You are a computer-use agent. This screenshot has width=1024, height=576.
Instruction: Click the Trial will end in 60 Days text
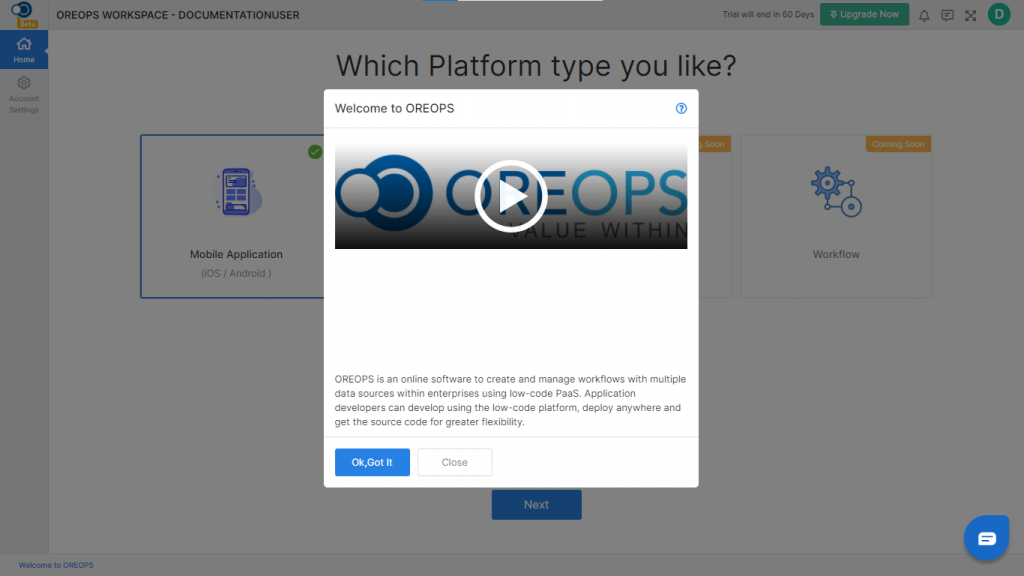pos(768,14)
